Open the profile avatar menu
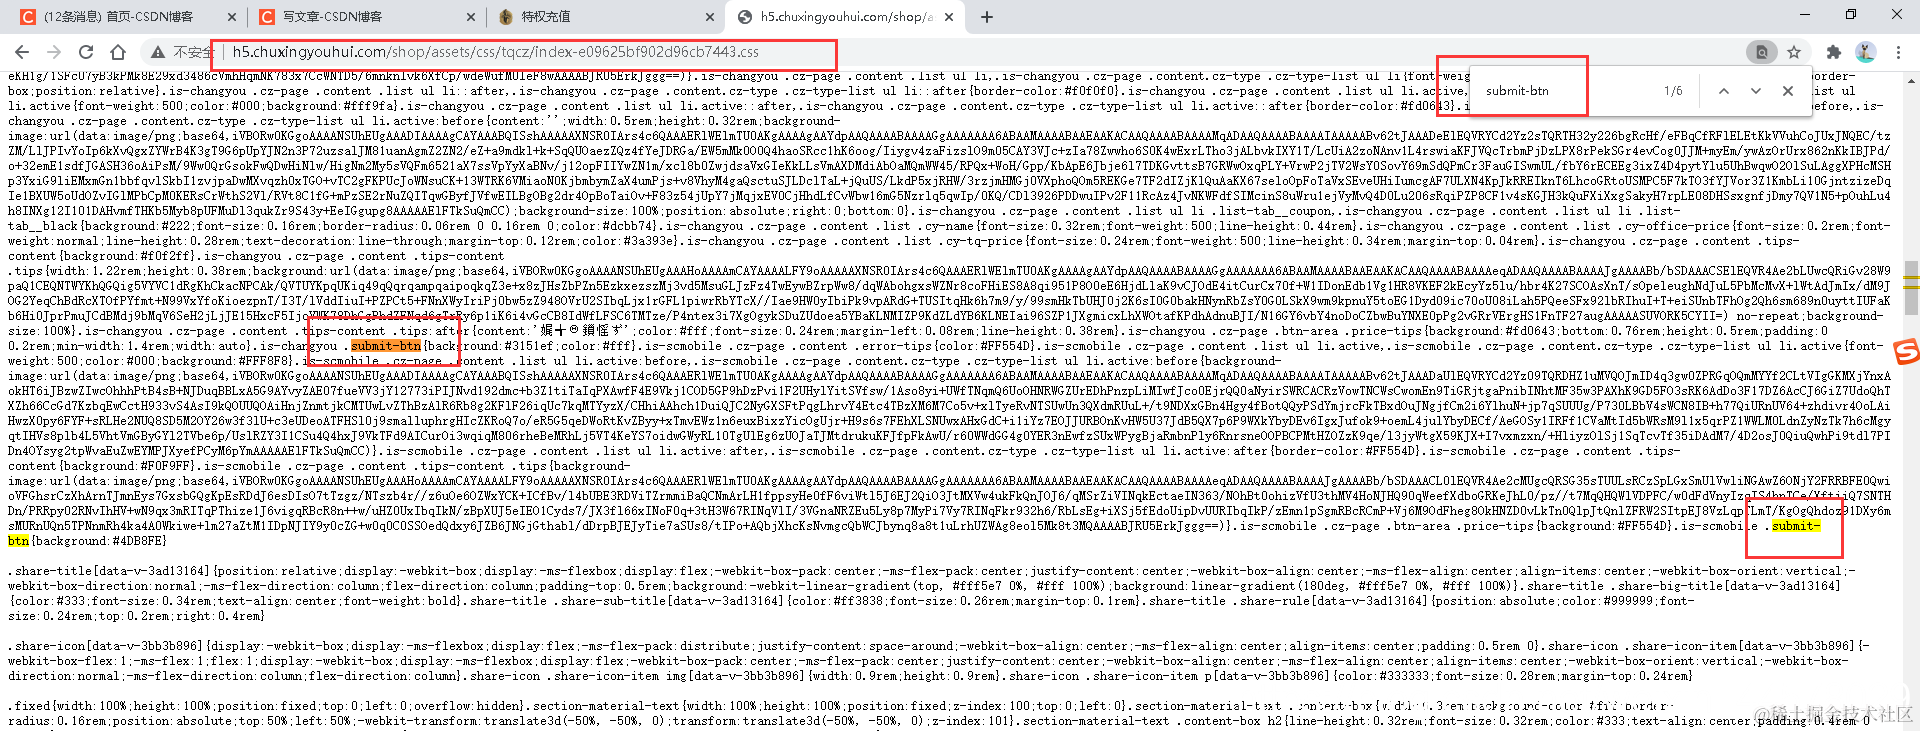Screen dimensions: 1920x731 [1865, 52]
